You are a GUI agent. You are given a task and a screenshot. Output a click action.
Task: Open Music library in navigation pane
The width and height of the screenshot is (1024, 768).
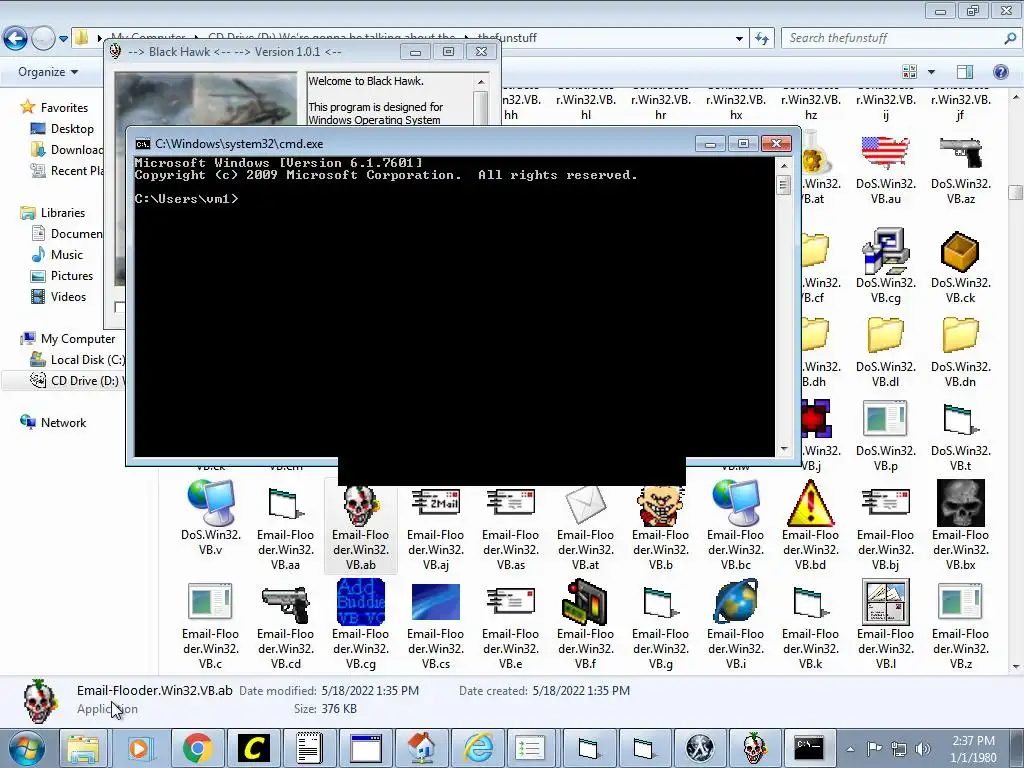pyautogui.click(x=67, y=255)
